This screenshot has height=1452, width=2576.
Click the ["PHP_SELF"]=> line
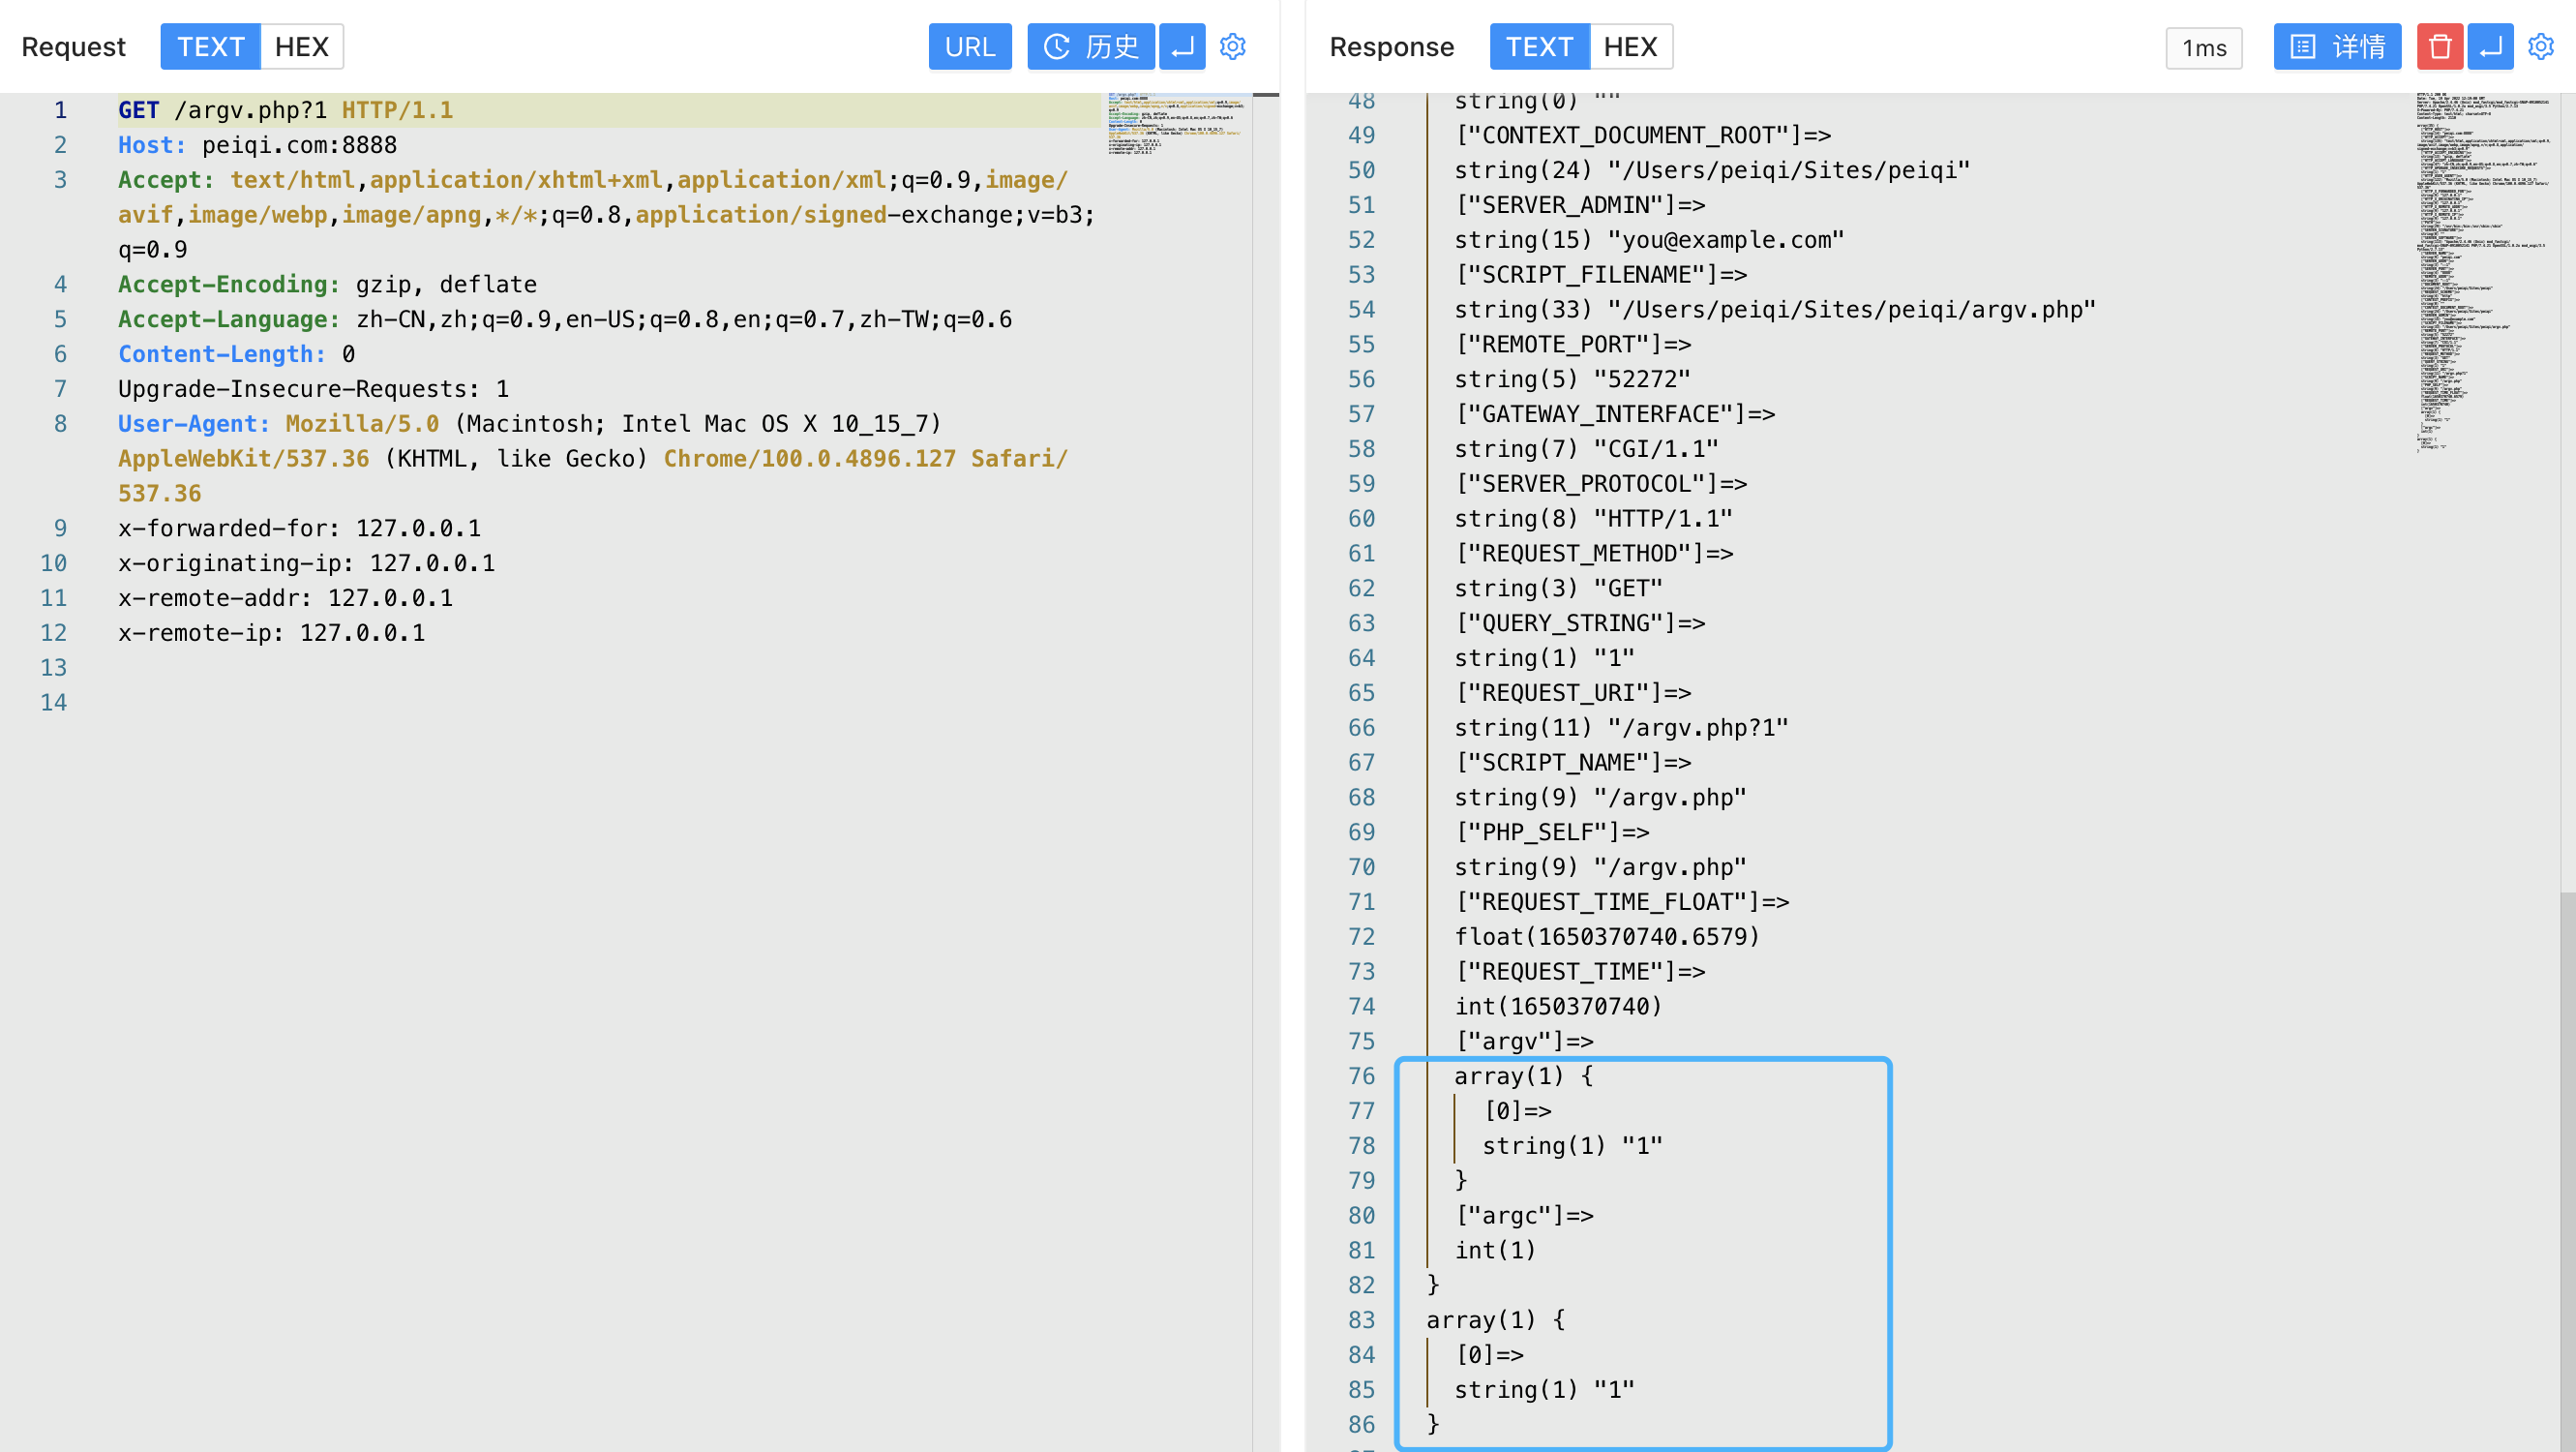click(1552, 832)
